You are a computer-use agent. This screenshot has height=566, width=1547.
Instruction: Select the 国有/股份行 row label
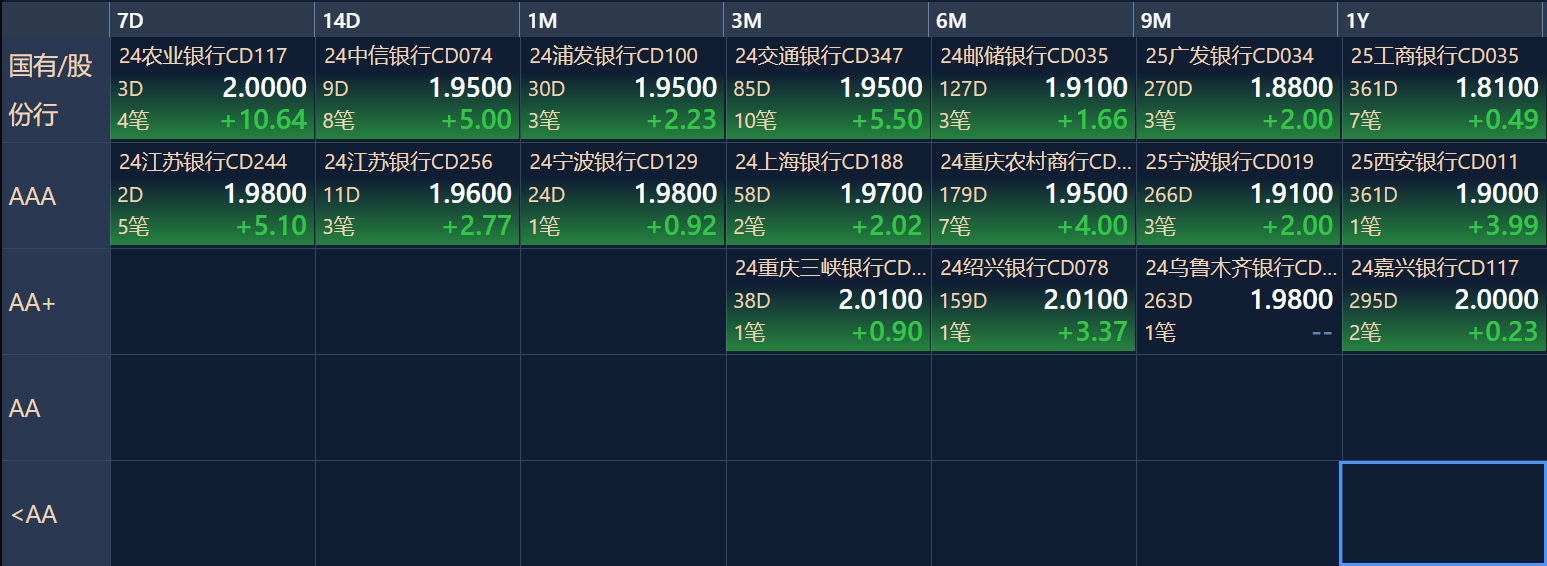click(55, 90)
